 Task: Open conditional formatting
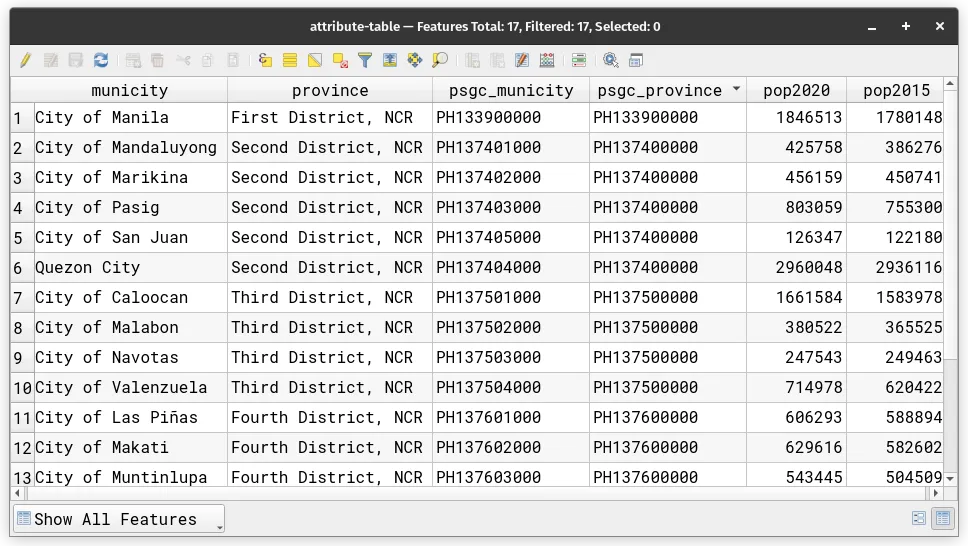tap(579, 60)
